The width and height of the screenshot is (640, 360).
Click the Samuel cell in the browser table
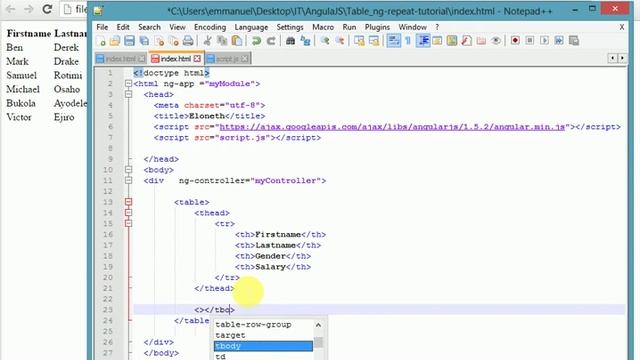pos(22,76)
